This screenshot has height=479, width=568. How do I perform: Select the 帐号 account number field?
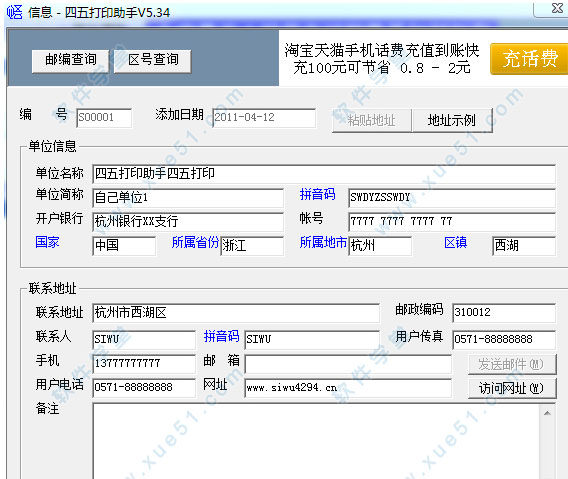coord(452,221)
